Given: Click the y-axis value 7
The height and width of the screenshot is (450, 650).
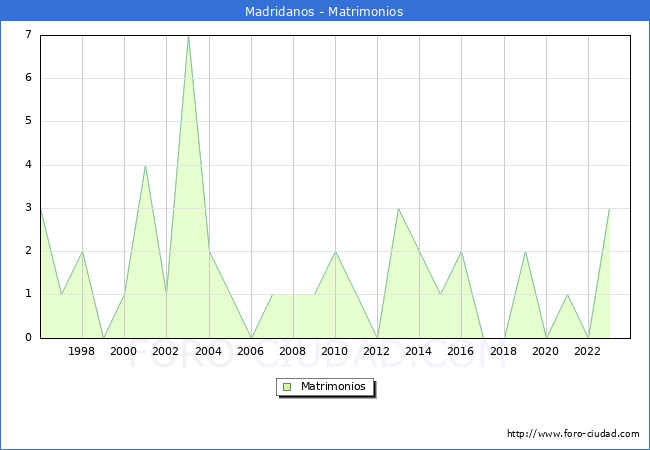Looking at the screenshot, I should tap(28, 34).
